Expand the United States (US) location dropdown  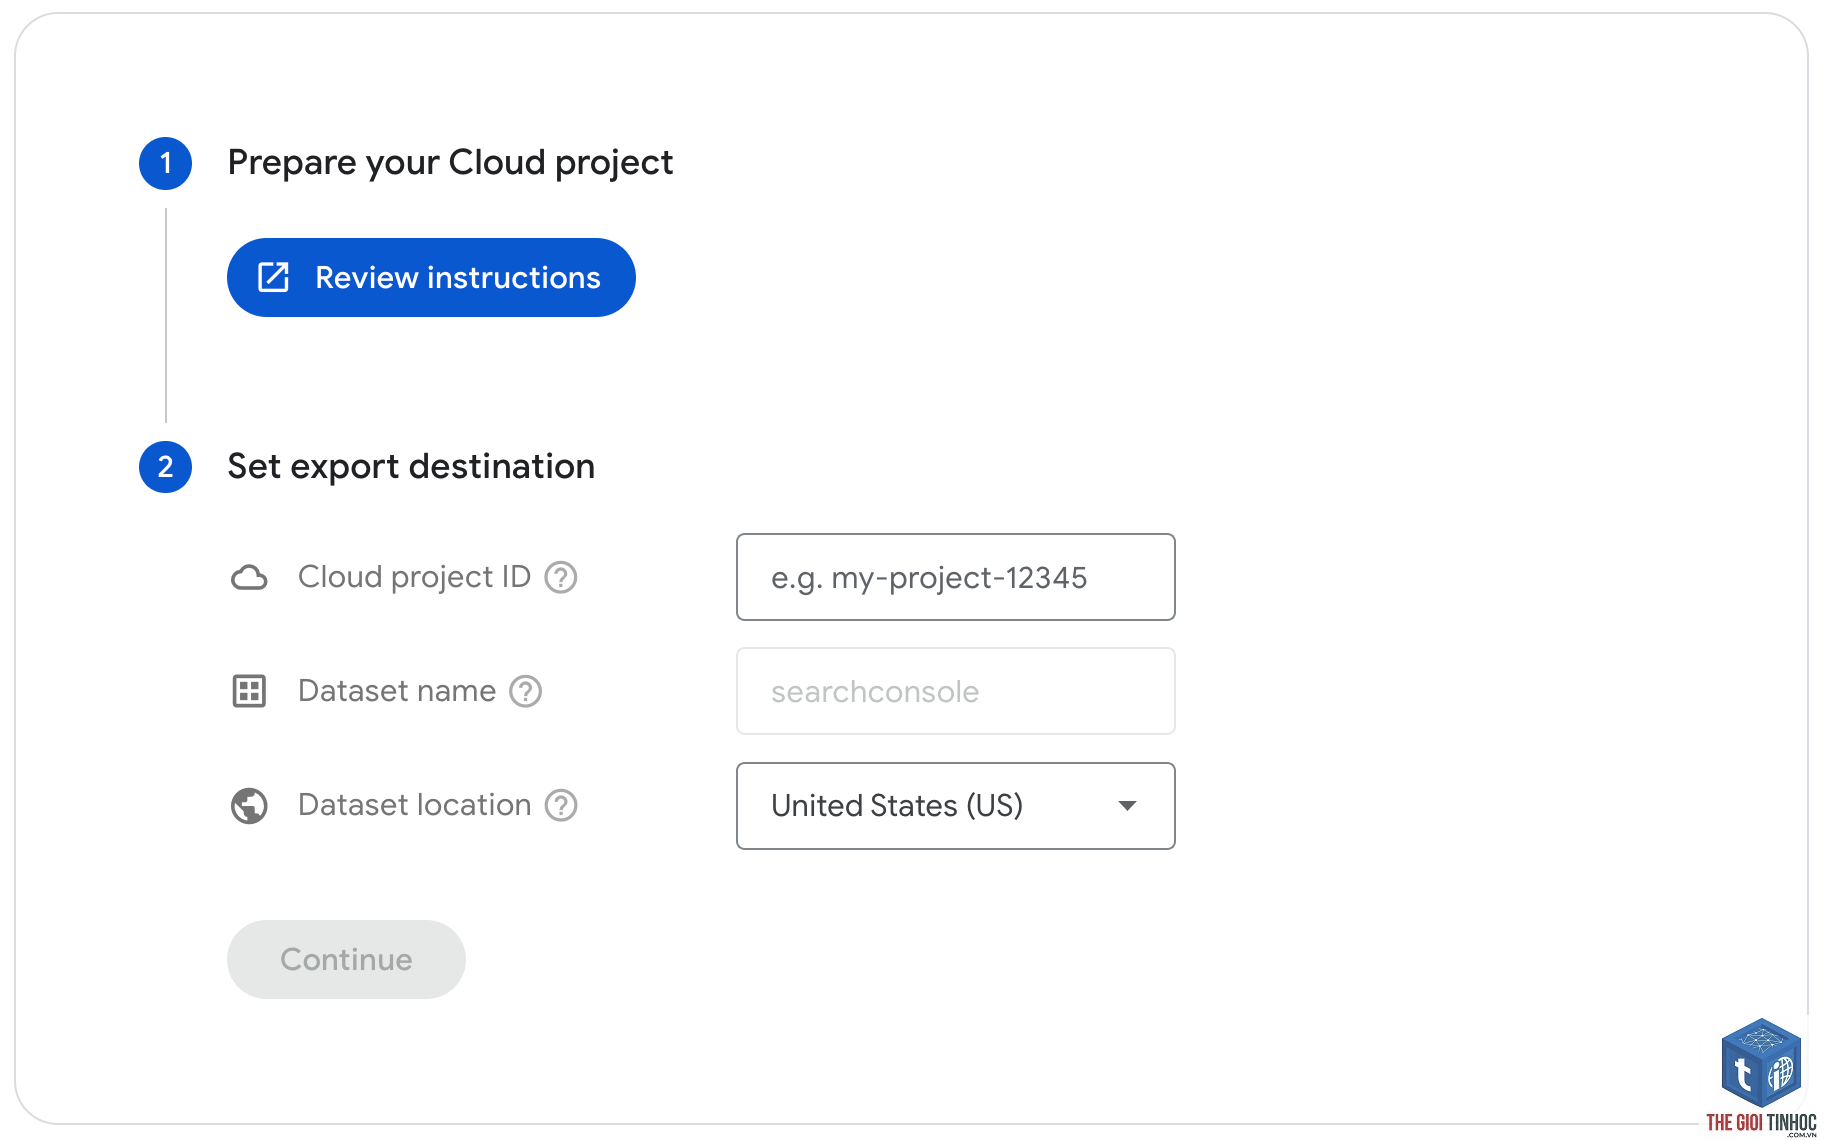pyautogui.click(x=956, y=806)
